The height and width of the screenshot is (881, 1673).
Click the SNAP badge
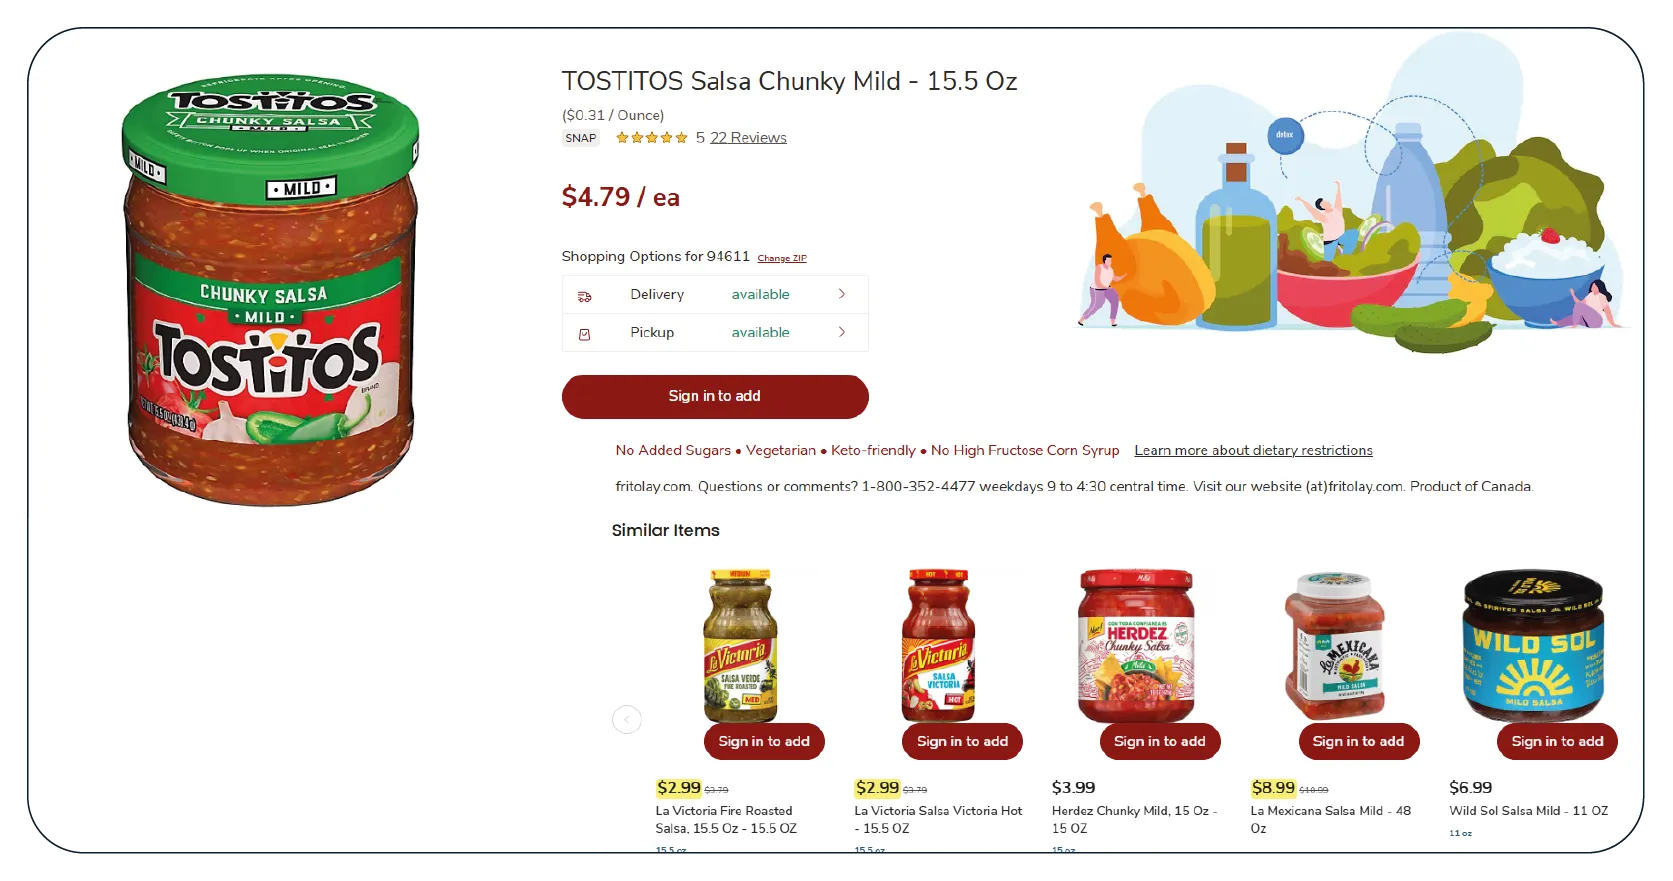580,138
